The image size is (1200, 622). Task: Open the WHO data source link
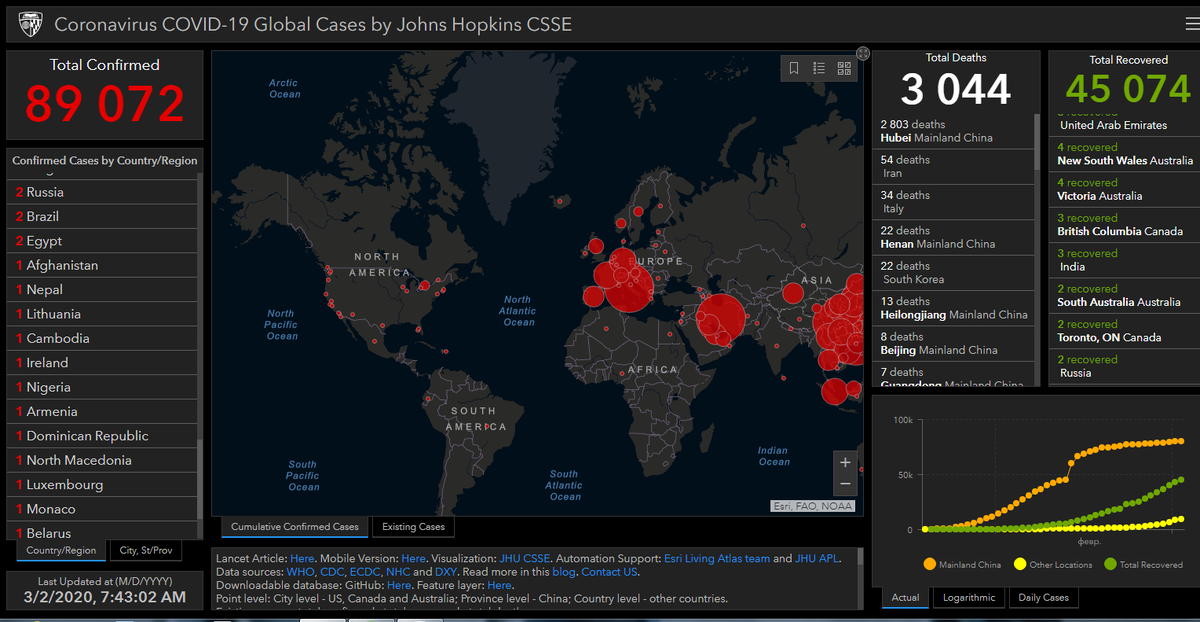click(x=300, y=572)
